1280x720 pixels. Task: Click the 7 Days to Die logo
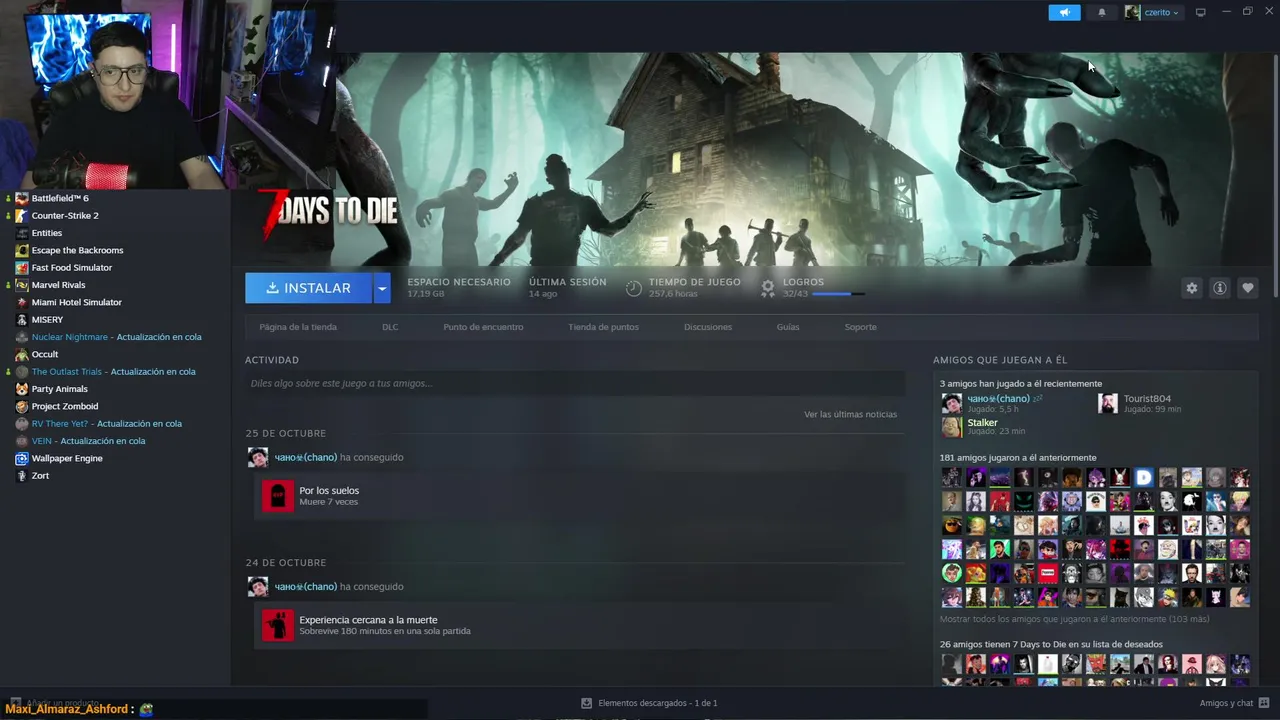[x=327, y=214]
